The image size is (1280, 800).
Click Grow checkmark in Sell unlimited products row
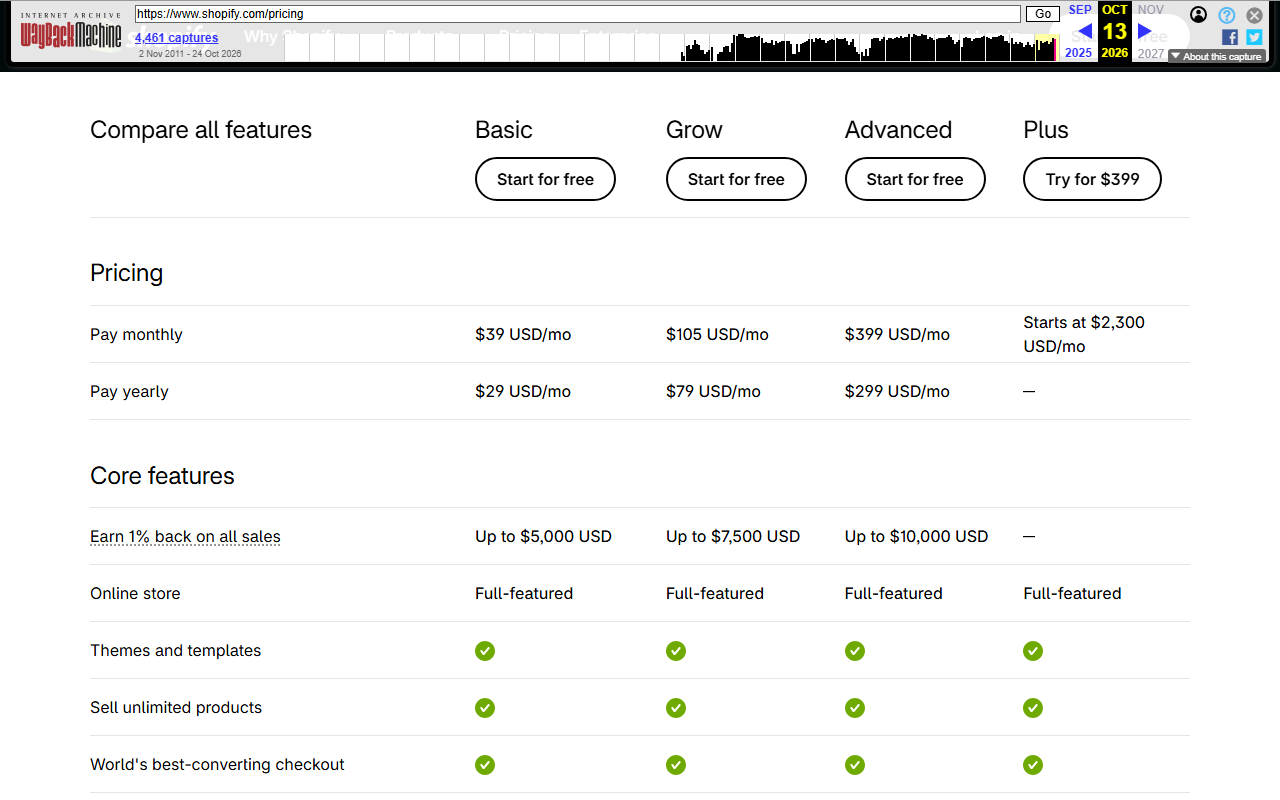click(676, 708)
